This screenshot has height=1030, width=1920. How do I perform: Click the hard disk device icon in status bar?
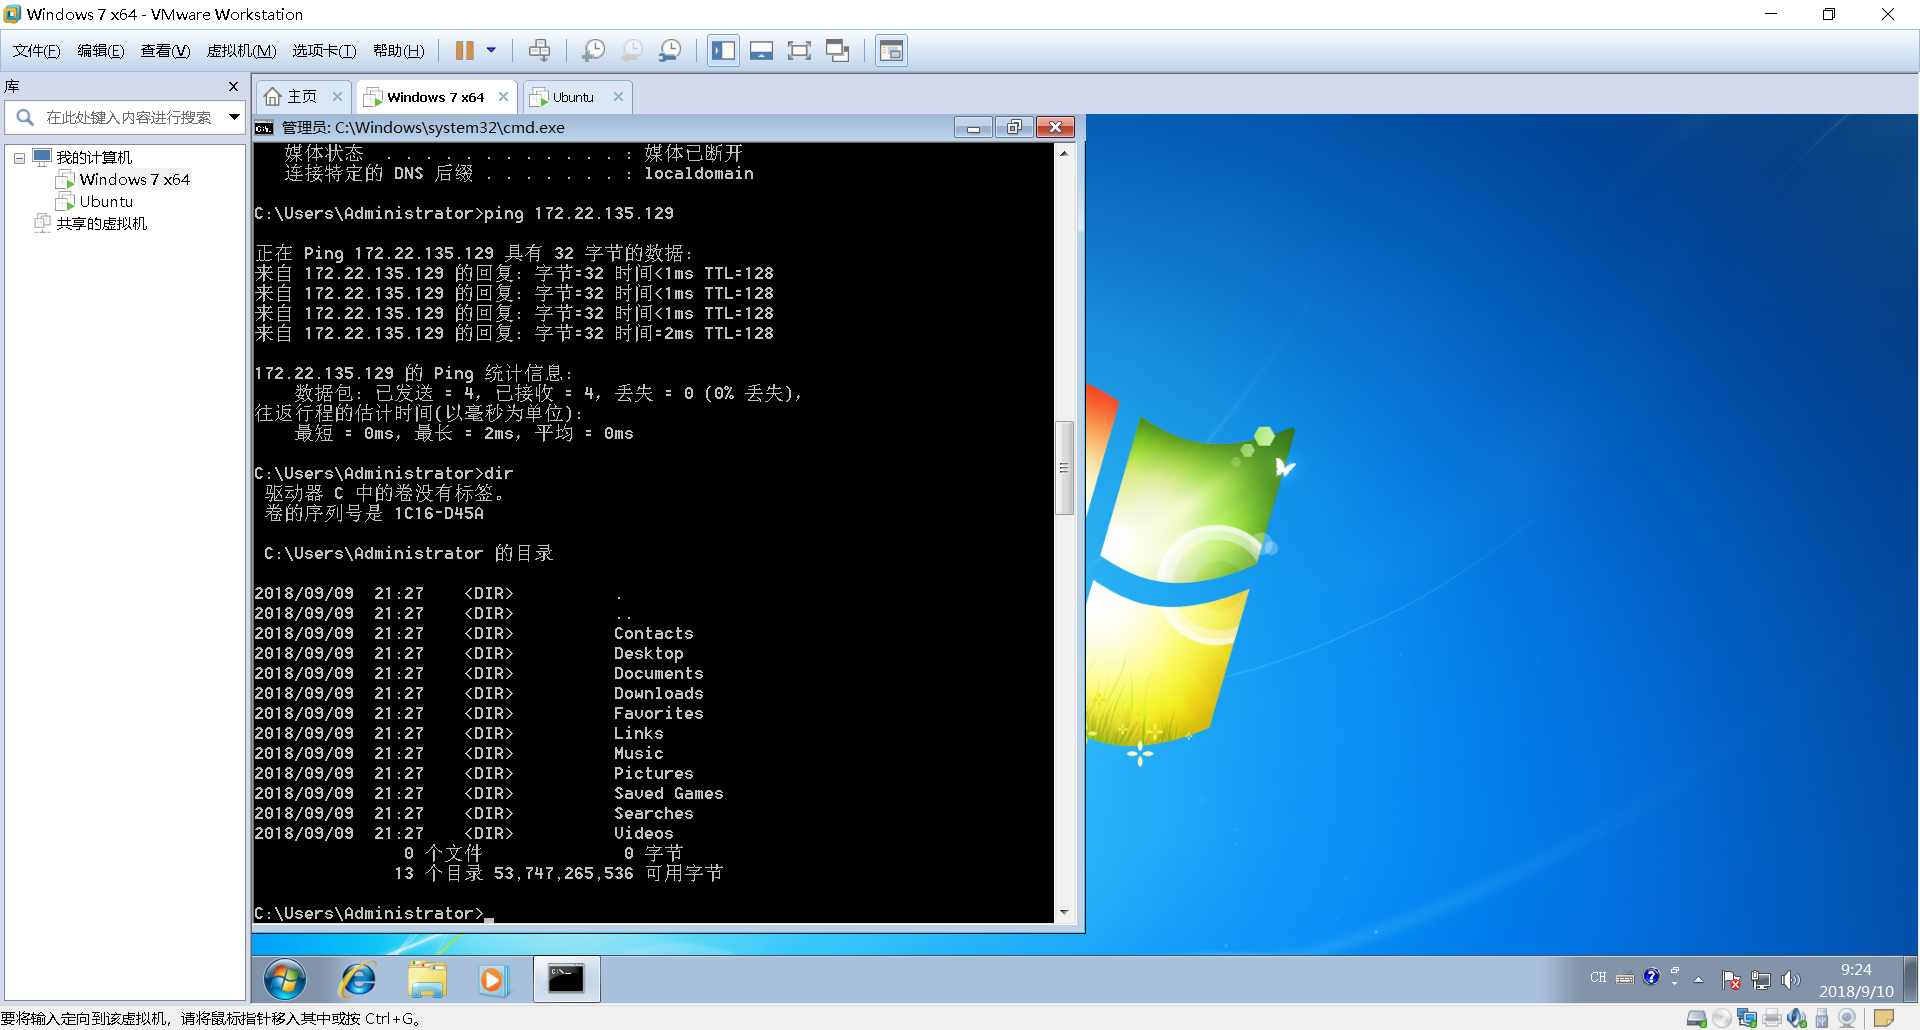pyautogui.click(x=1697, y=1018)
